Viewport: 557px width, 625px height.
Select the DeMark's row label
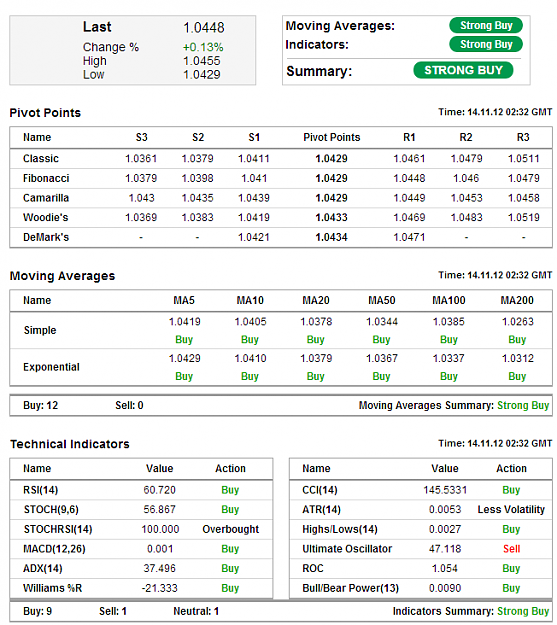[x=46, y=238]
